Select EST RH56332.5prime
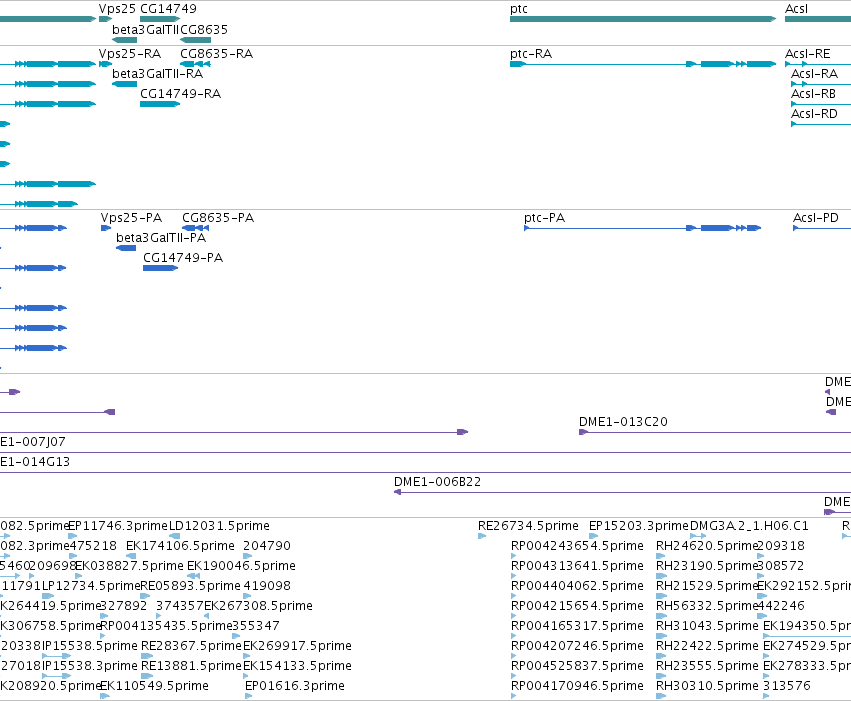This screenshot has height=701, width=851. 707,606
